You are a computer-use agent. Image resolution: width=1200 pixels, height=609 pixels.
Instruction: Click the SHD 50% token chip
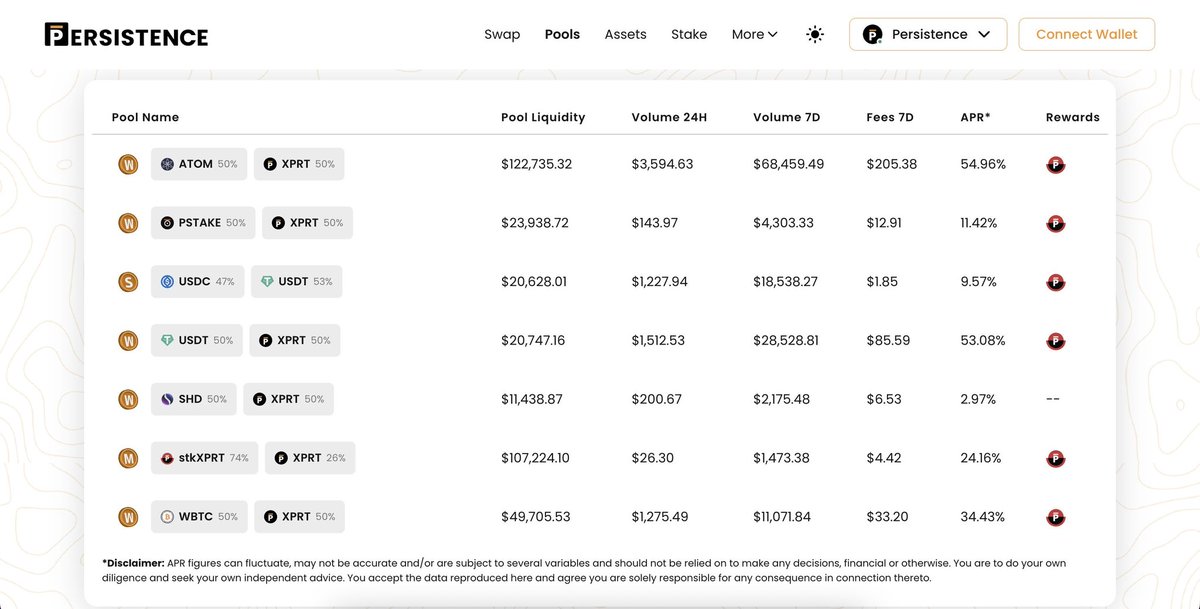tap(194, 399)
